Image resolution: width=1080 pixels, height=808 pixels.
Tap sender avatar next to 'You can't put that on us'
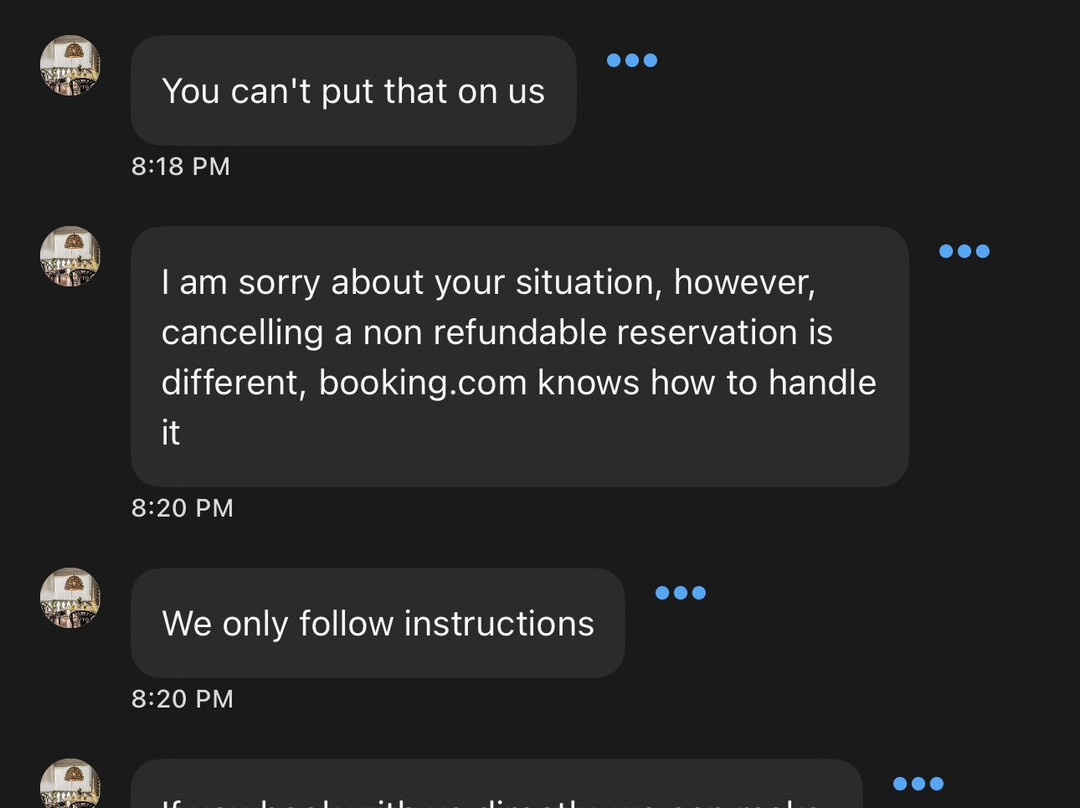(x=70, y=65)
